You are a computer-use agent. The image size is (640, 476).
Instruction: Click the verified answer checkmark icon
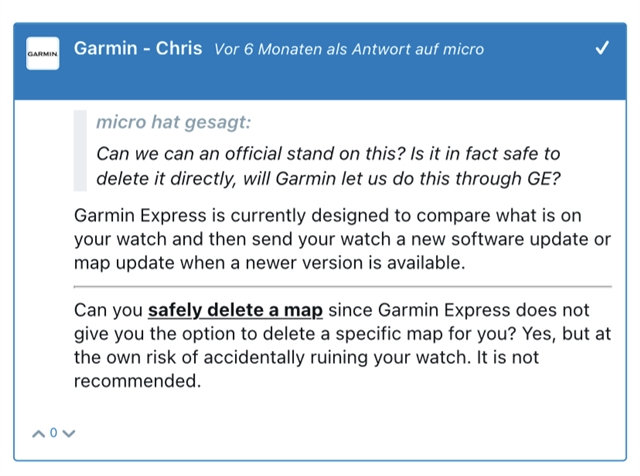pos(602,48)
